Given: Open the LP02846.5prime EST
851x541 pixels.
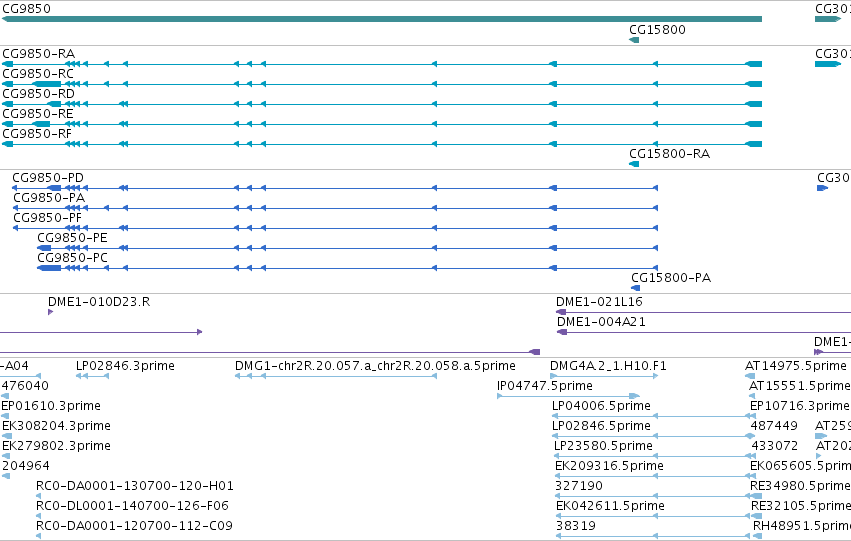Looking at the screenshot, I should pos(601,427).
